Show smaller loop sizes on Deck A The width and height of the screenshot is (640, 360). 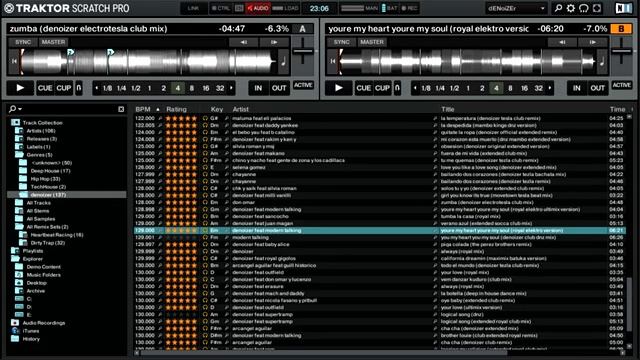pos(96,88)
